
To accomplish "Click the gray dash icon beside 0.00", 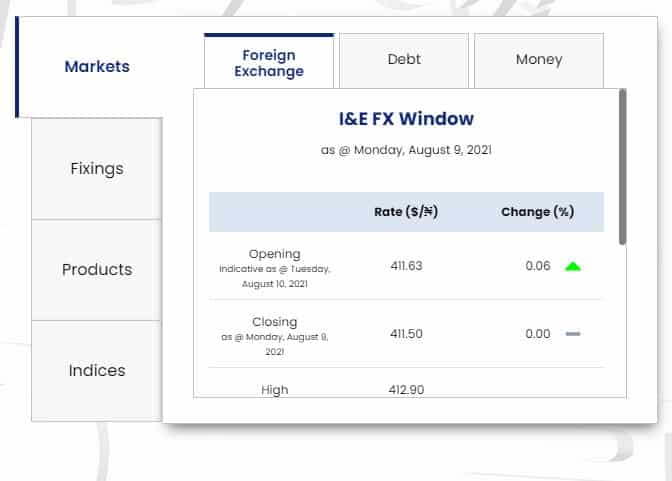I will [573, 334].
